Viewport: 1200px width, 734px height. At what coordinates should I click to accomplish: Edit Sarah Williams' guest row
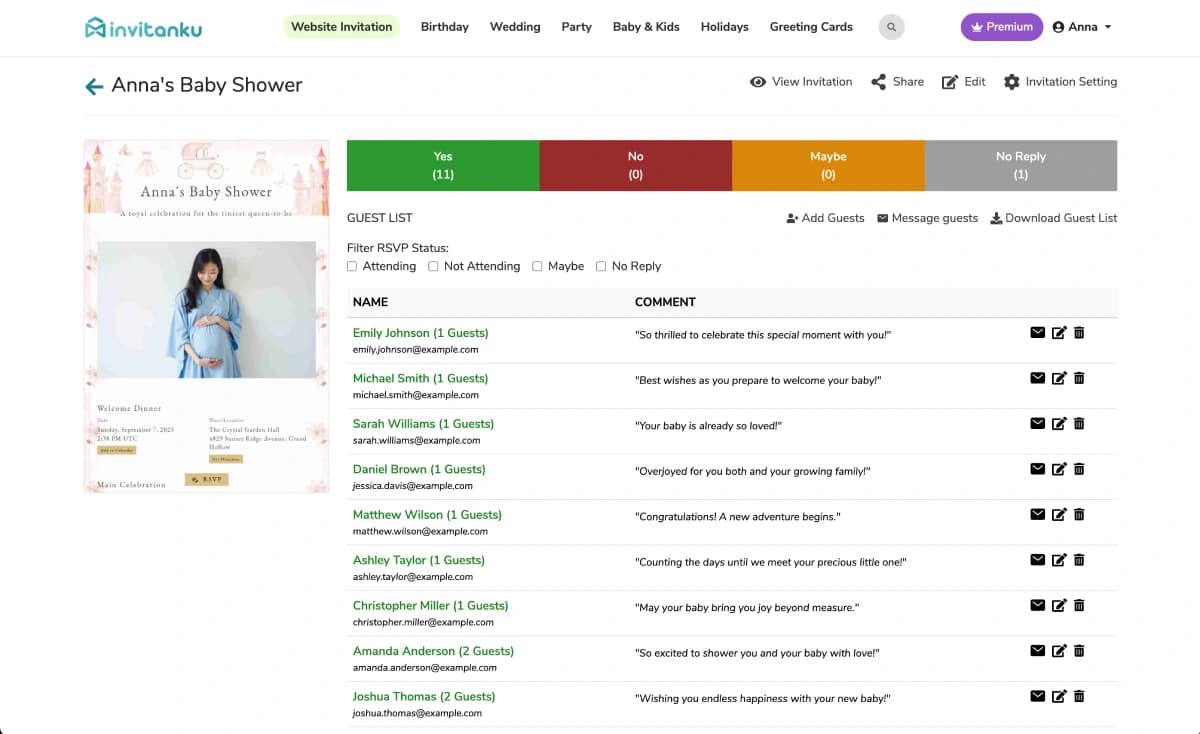tap(1059, 423)
